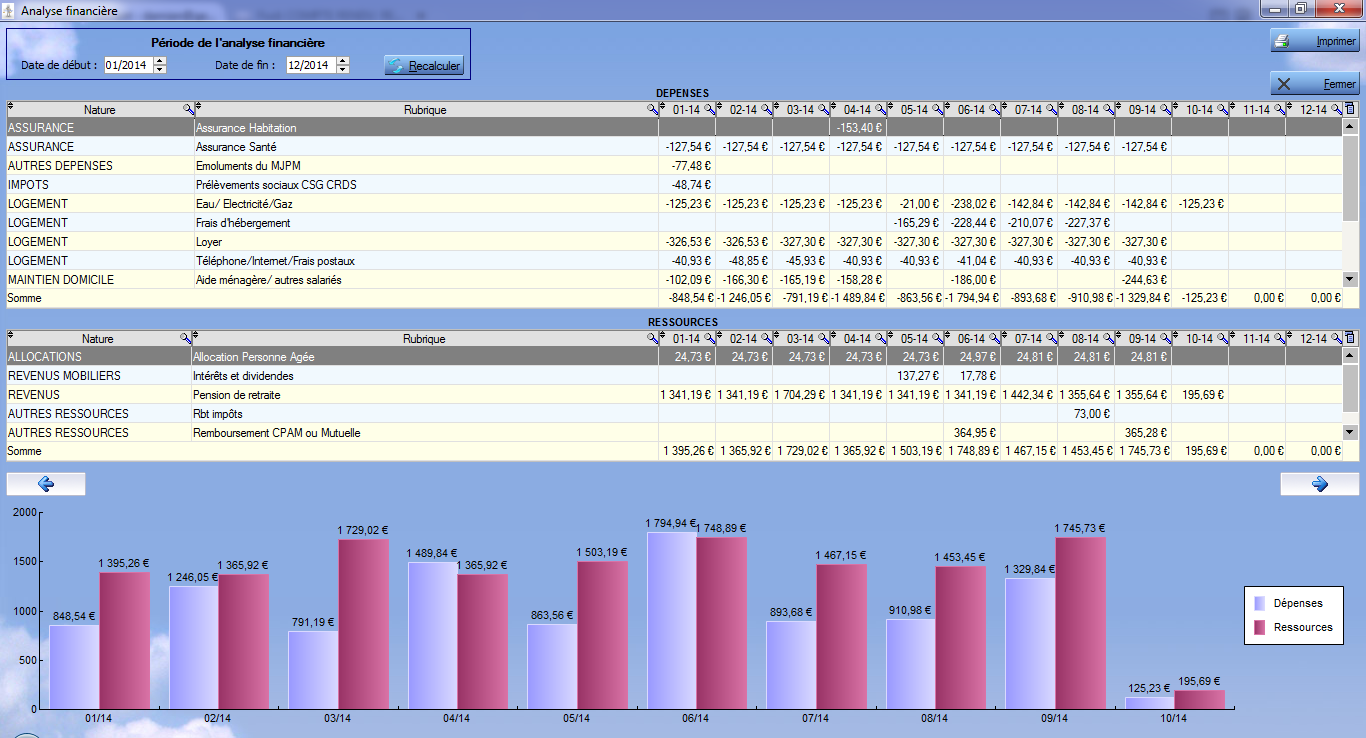Image resolution: width=1366 pixels, height=738 pixels.
Task: Click the Date de fin input field
Action: (x=309, y=65)
